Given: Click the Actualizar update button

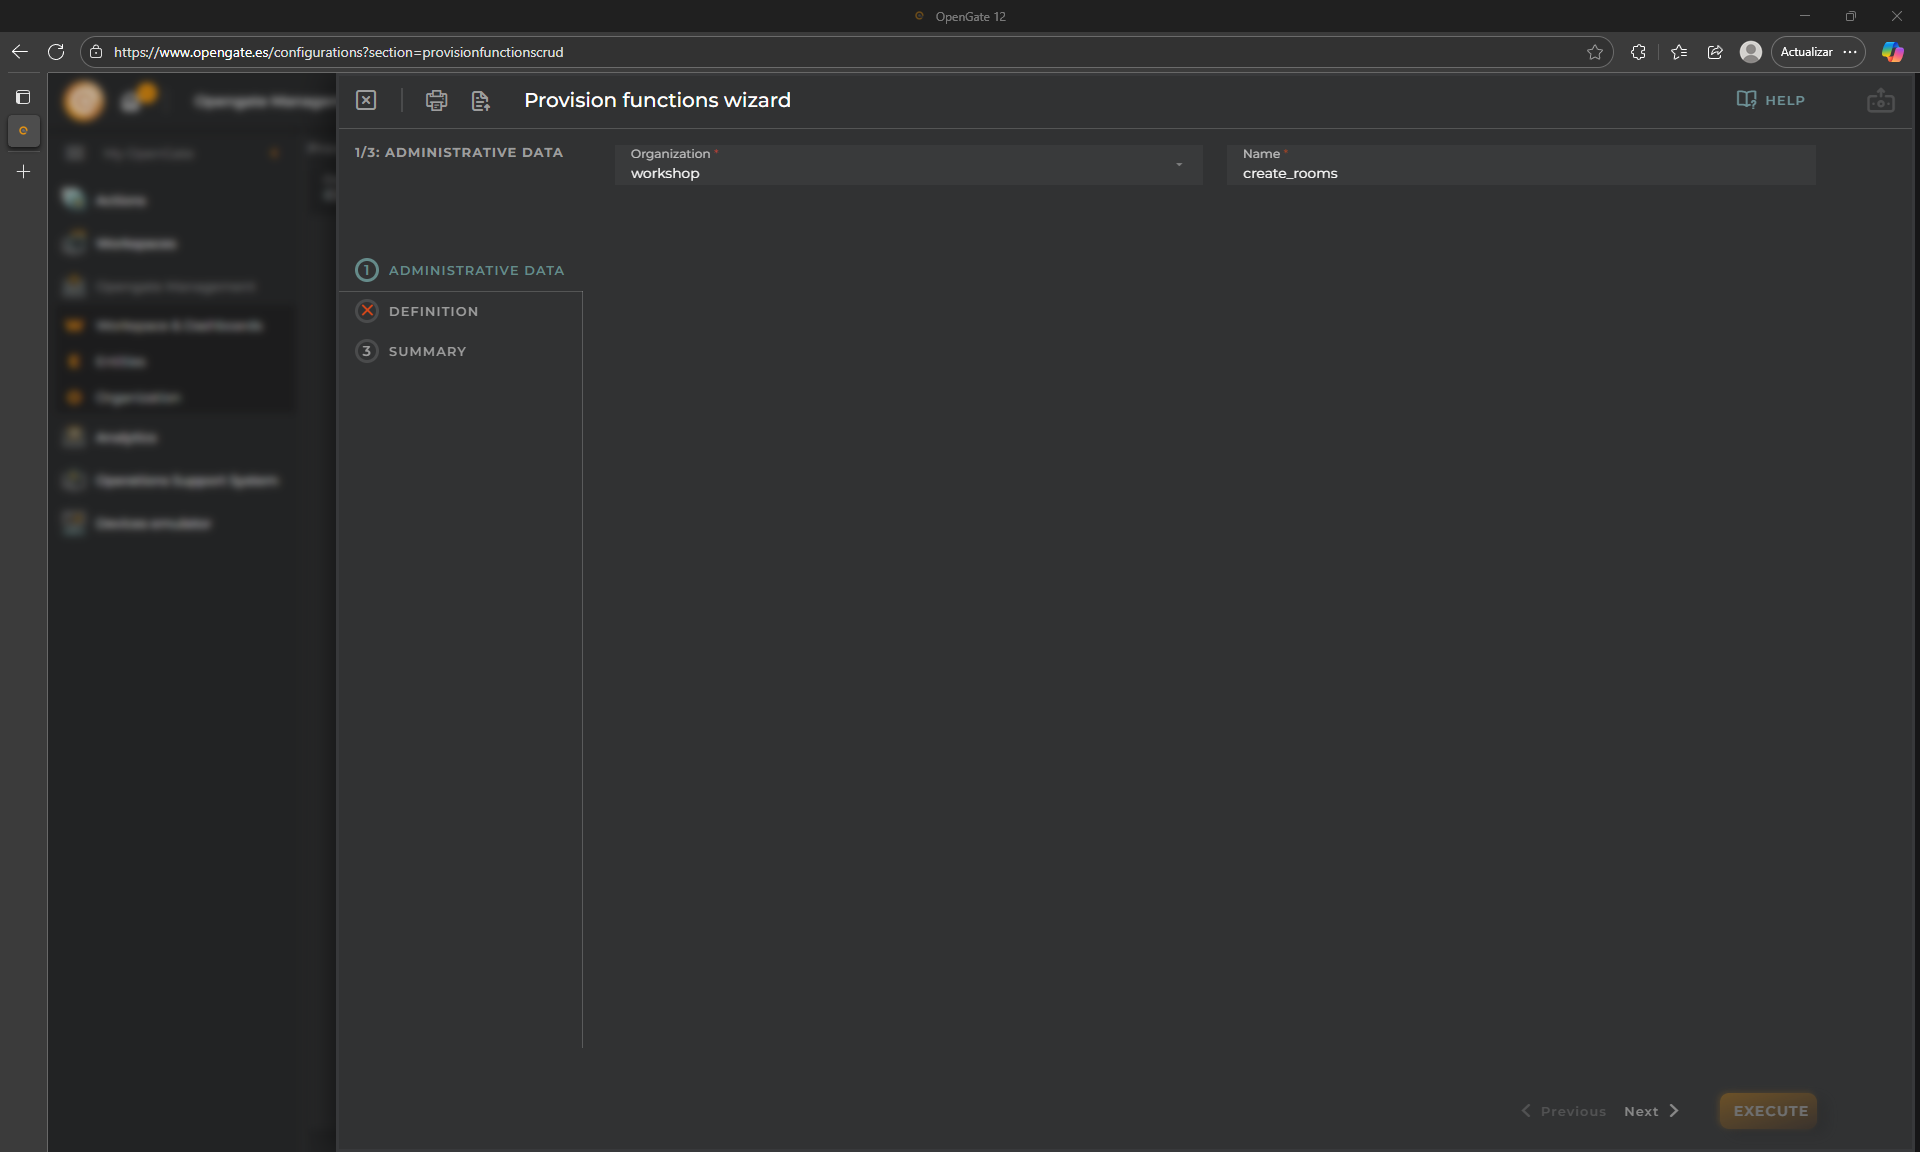Looking at the screenshot, I should click(1806, 52).
